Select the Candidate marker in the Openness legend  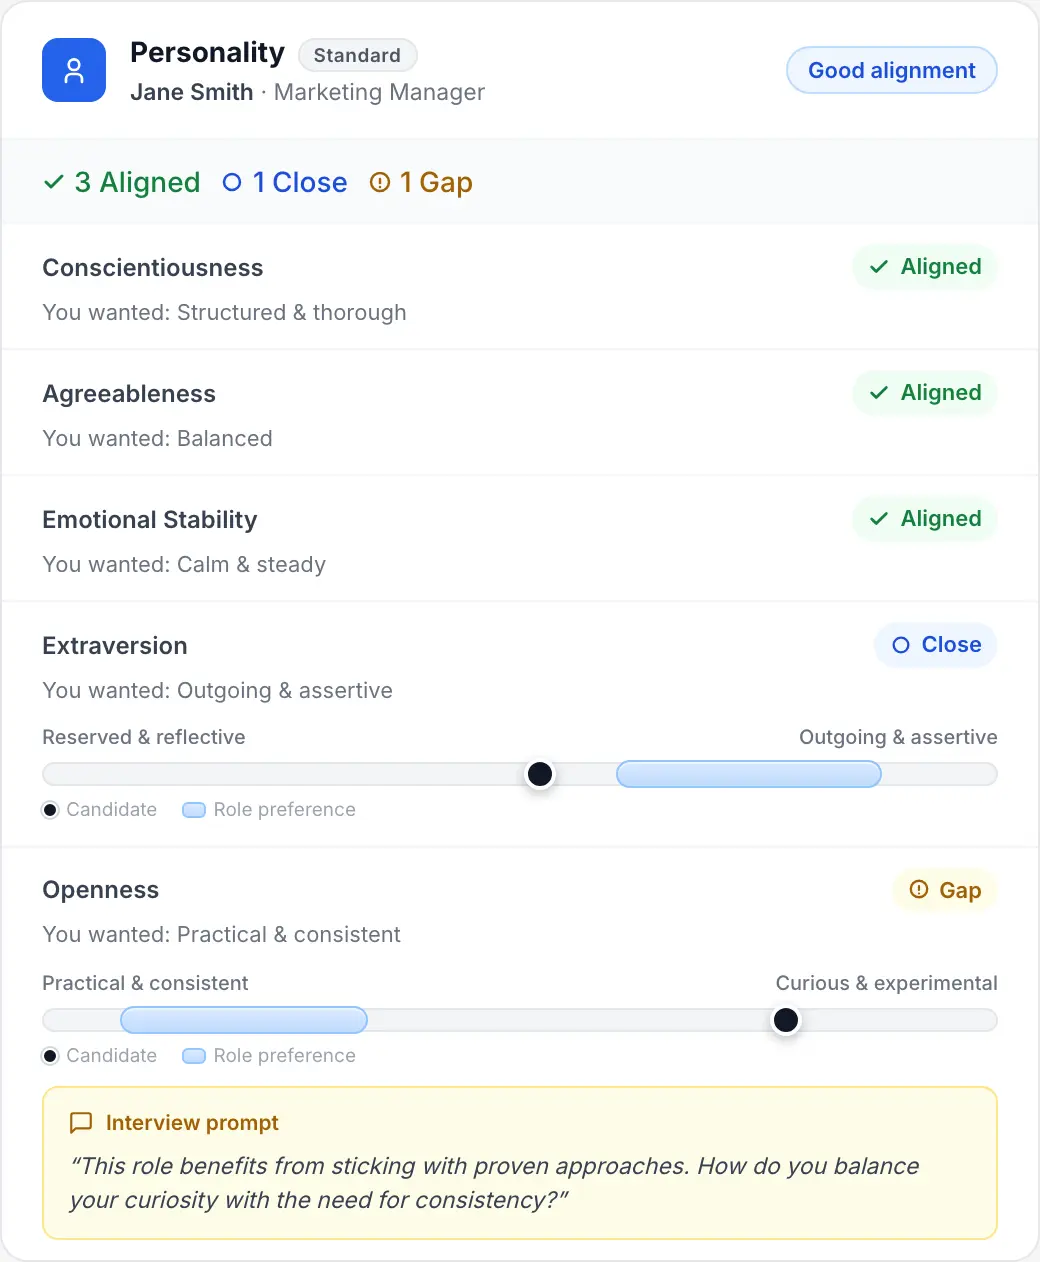[x=50, y=1056]
